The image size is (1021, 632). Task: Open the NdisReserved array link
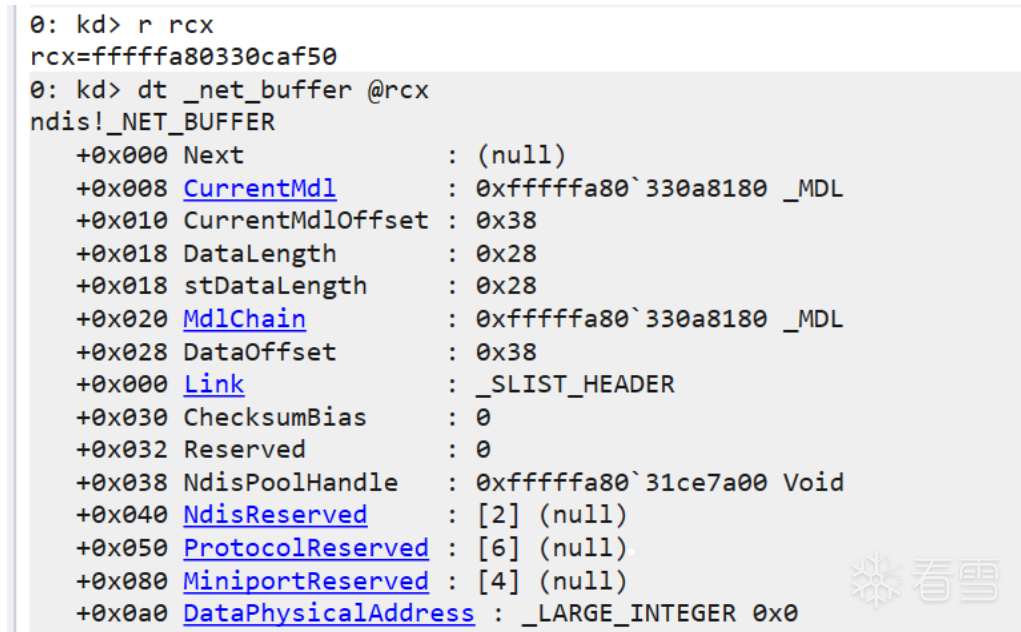pos(275,515)
